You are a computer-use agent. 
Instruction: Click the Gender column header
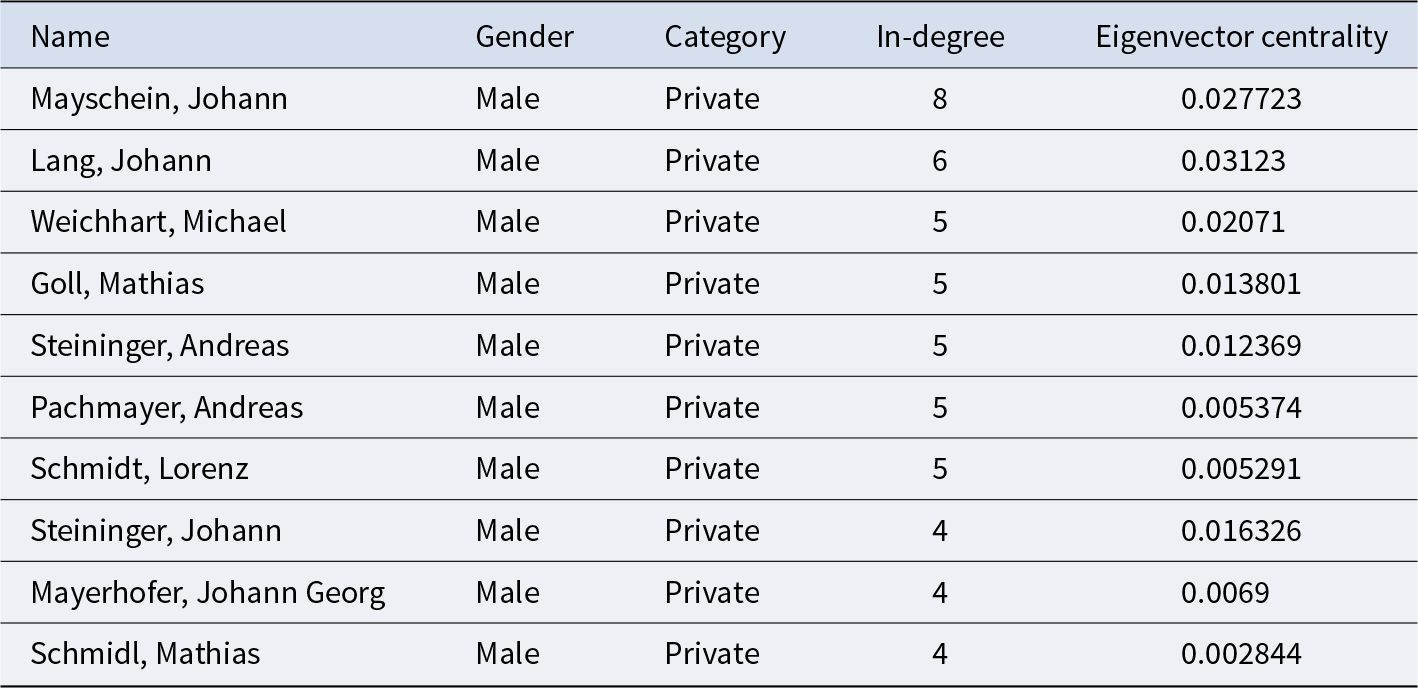pos(524,37)
